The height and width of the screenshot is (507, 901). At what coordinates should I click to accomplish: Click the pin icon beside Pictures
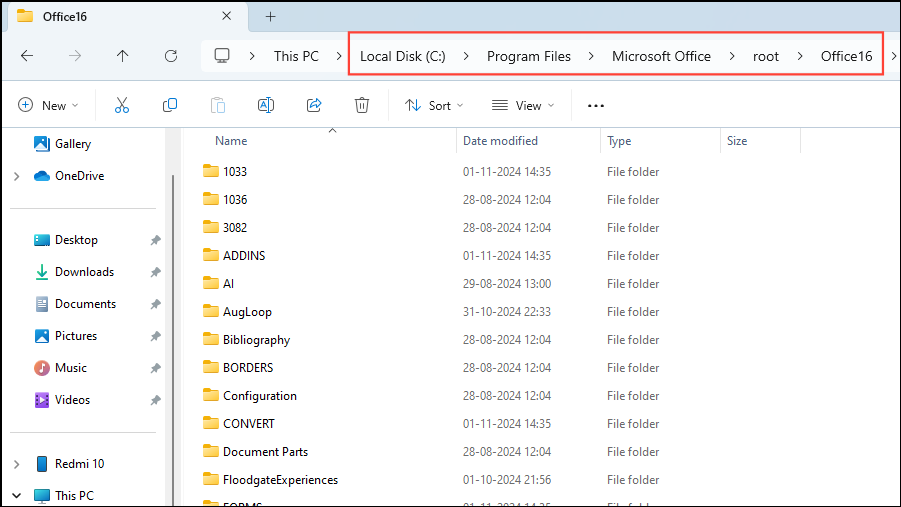click(x=156, y=336)
